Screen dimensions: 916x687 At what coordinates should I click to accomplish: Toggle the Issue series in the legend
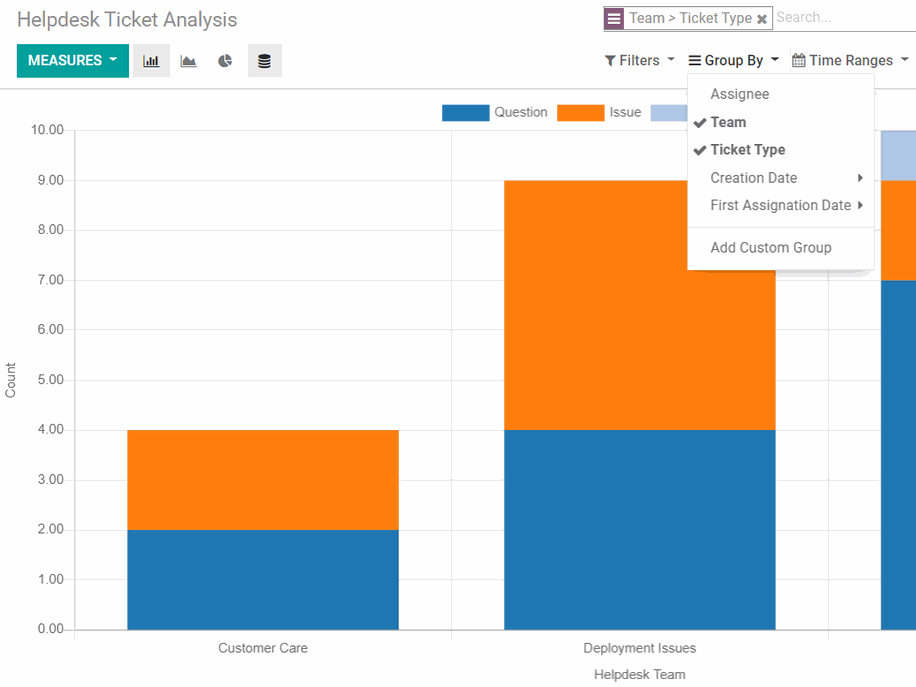tap(624, 112)
